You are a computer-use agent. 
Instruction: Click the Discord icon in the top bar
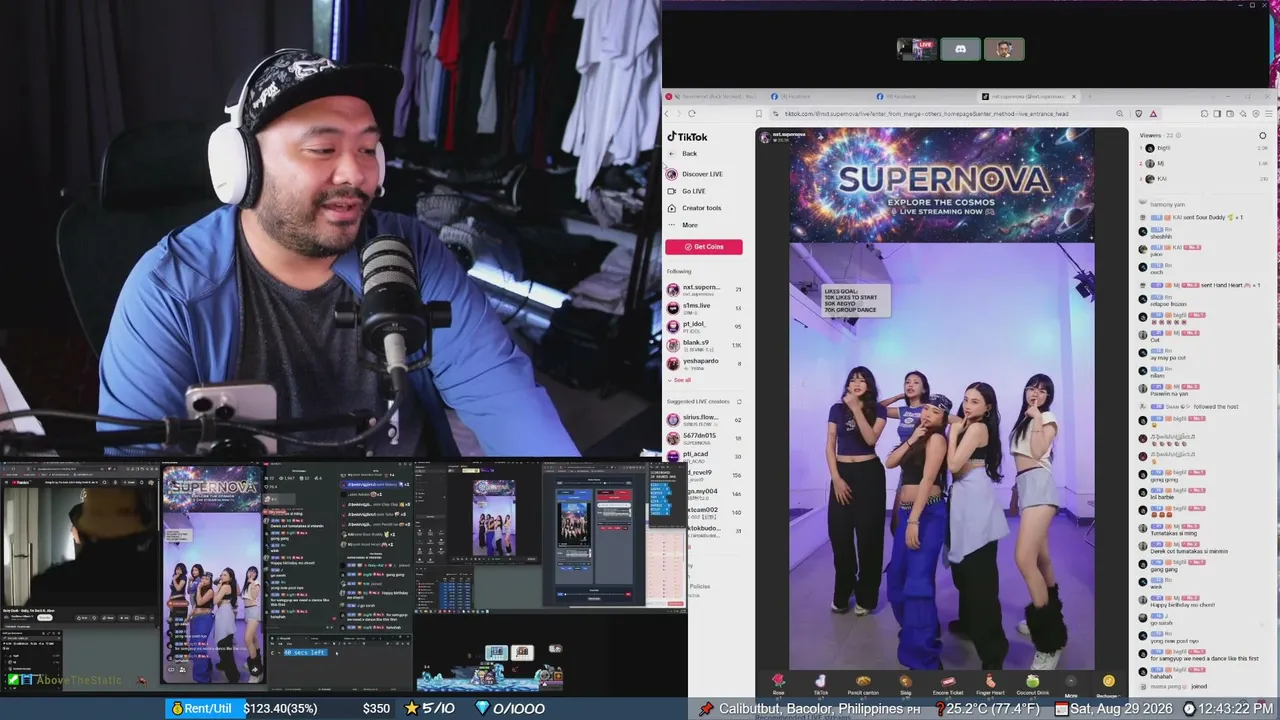pyautogui.click(x=960, y=49)
